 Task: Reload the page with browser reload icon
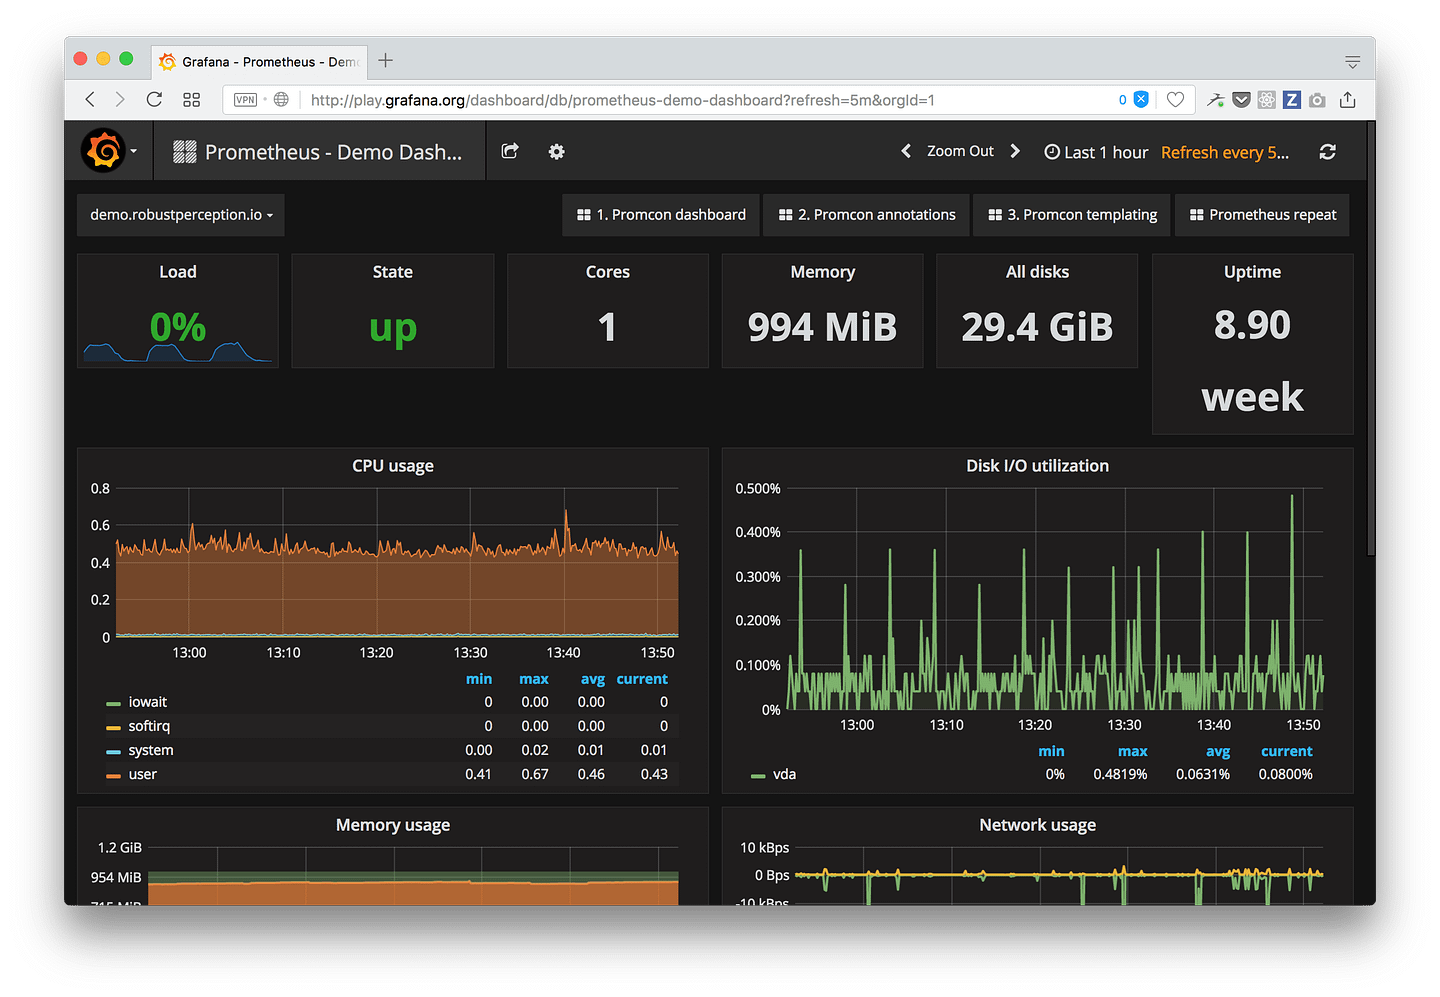154,99
